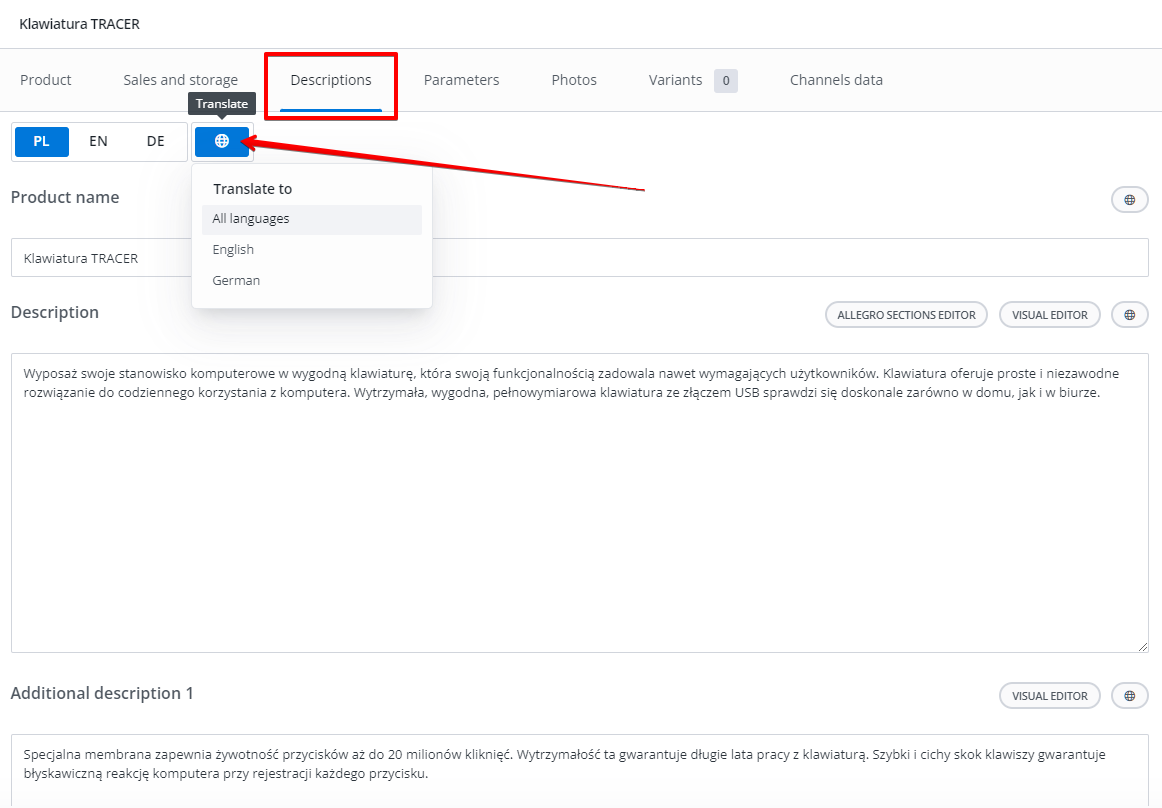Image resolution: width=1162 pixels, height=808 pixels.
Task: Click the Description textarea resize handle
Action: coord(1142,646)
